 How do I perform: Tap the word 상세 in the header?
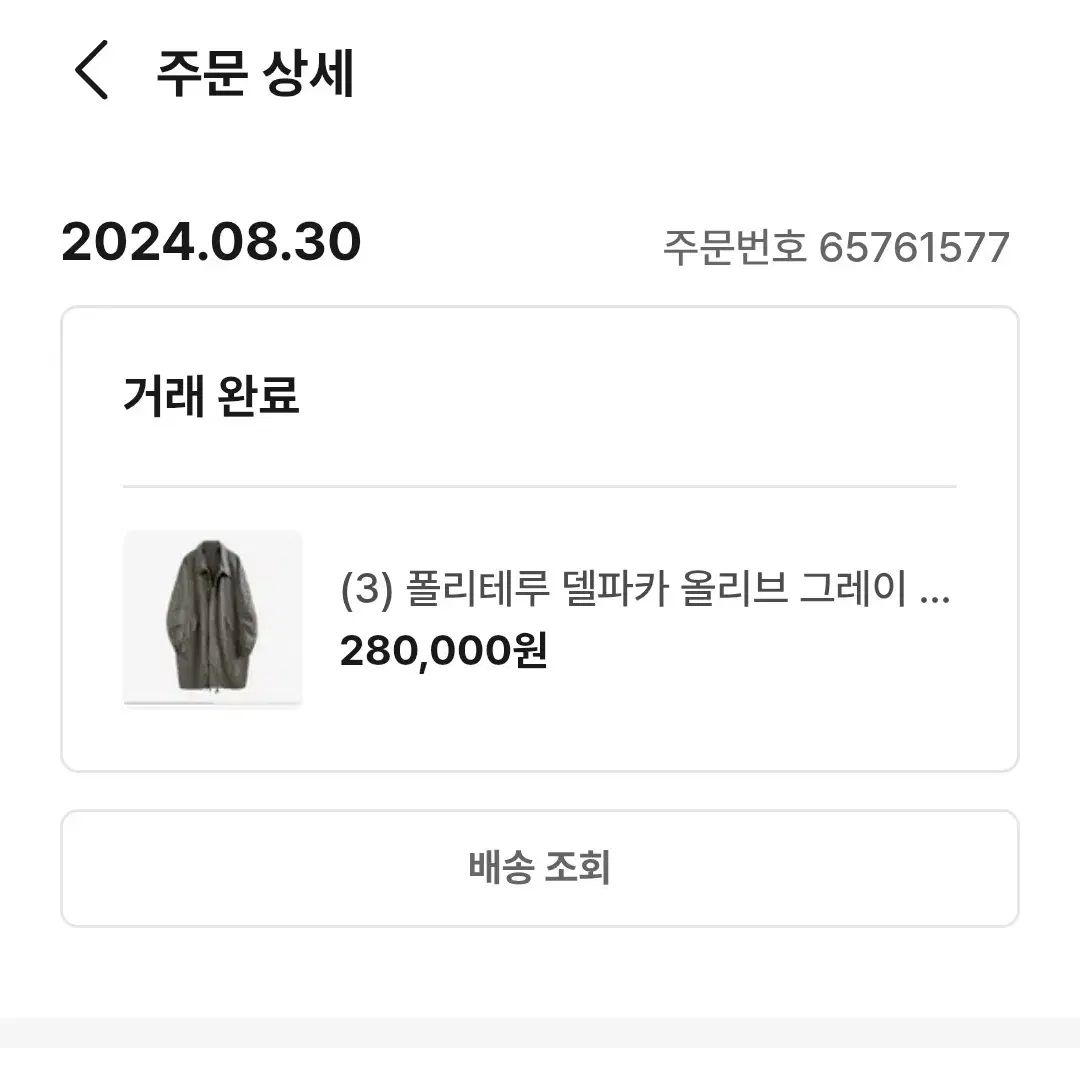coord(308,72)
